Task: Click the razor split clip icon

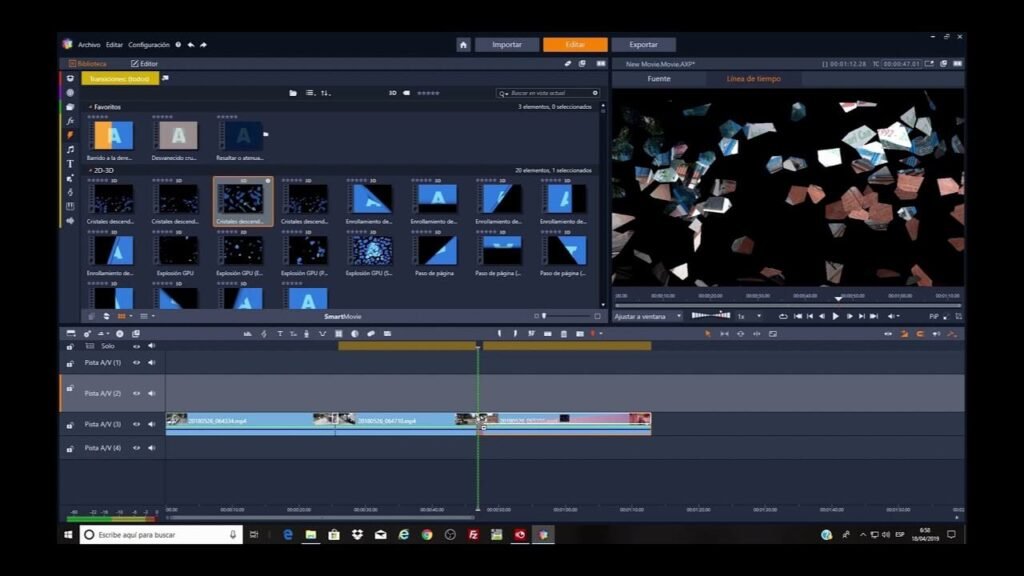Action: (548, 334)
